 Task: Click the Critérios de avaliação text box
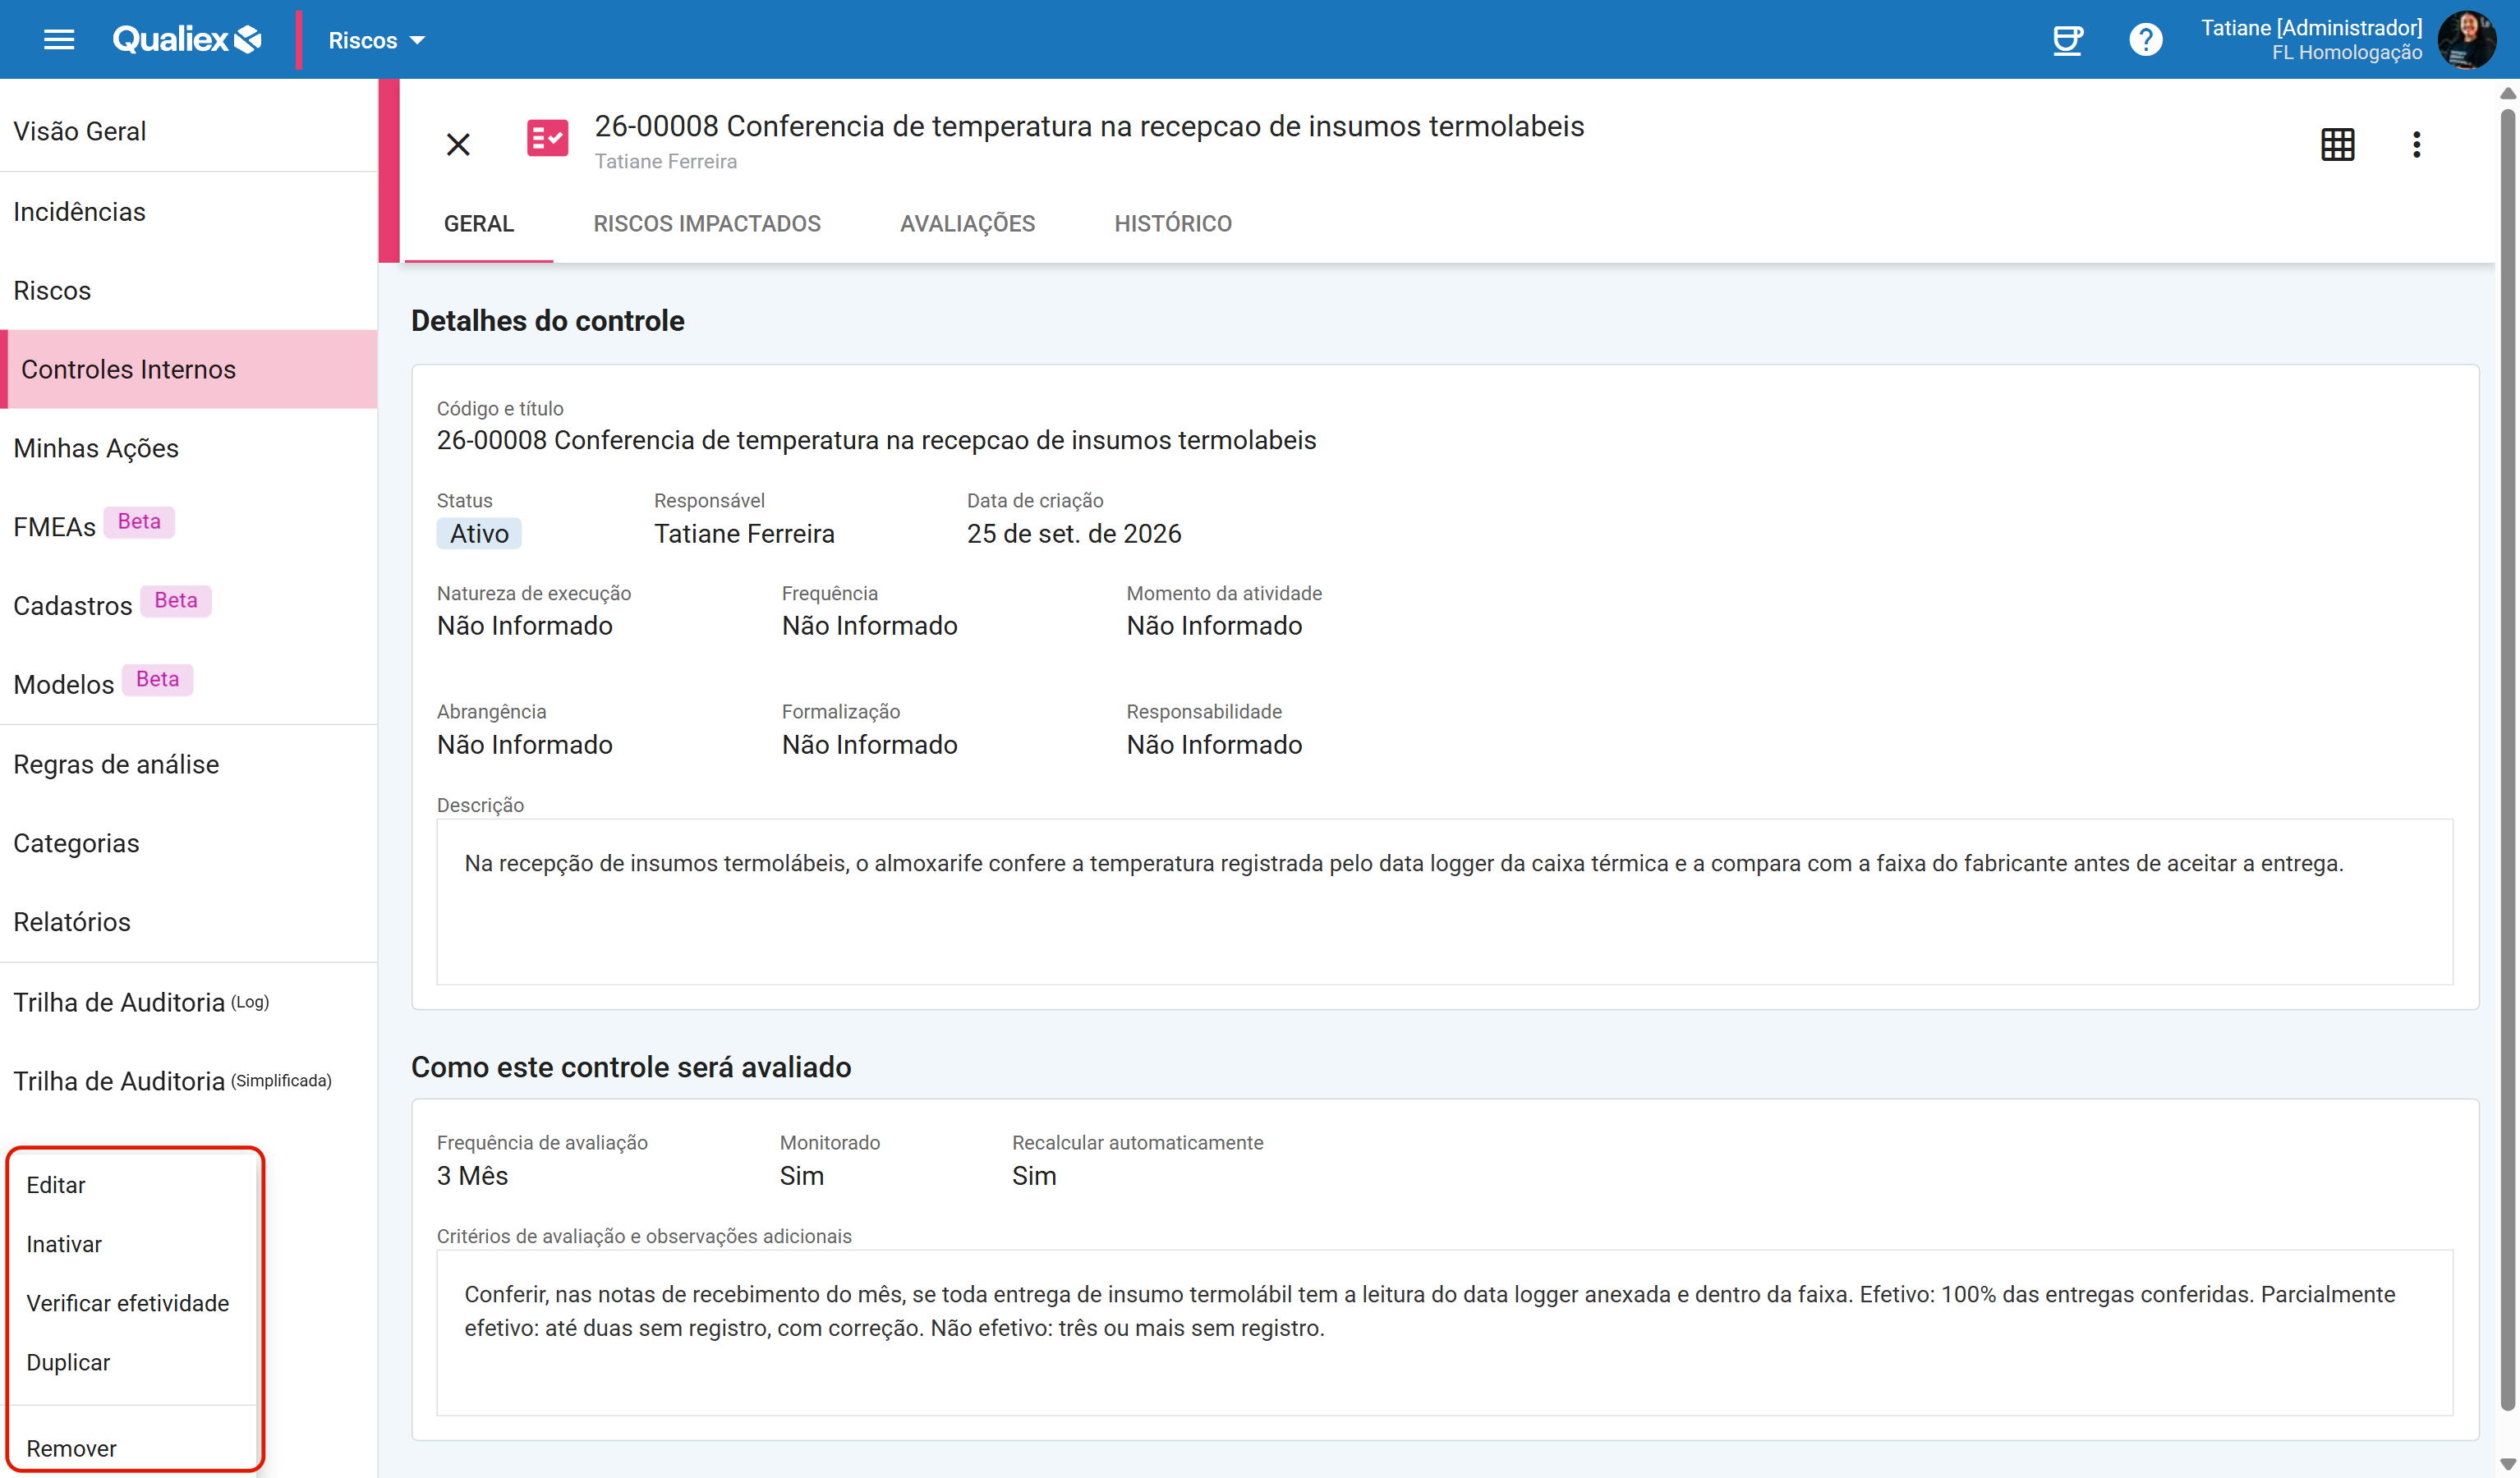point(1444,1332)
